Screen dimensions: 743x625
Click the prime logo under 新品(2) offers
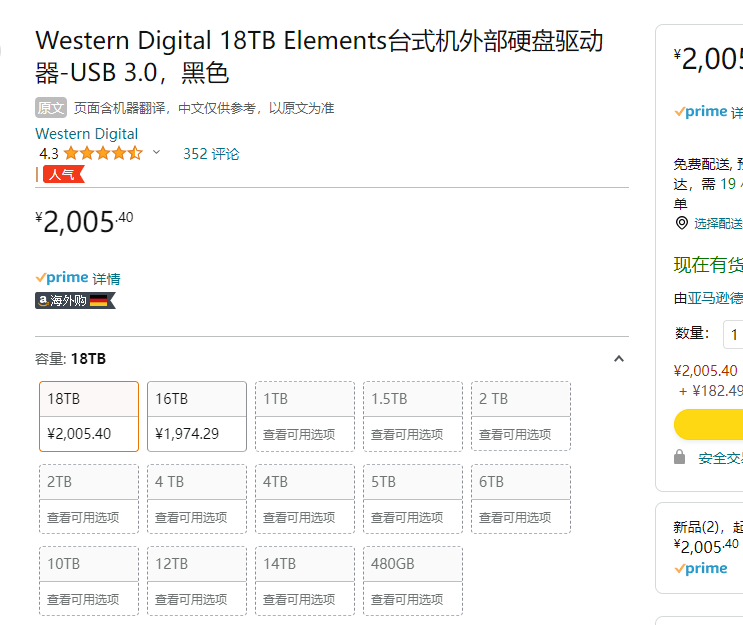coord(701,568)
